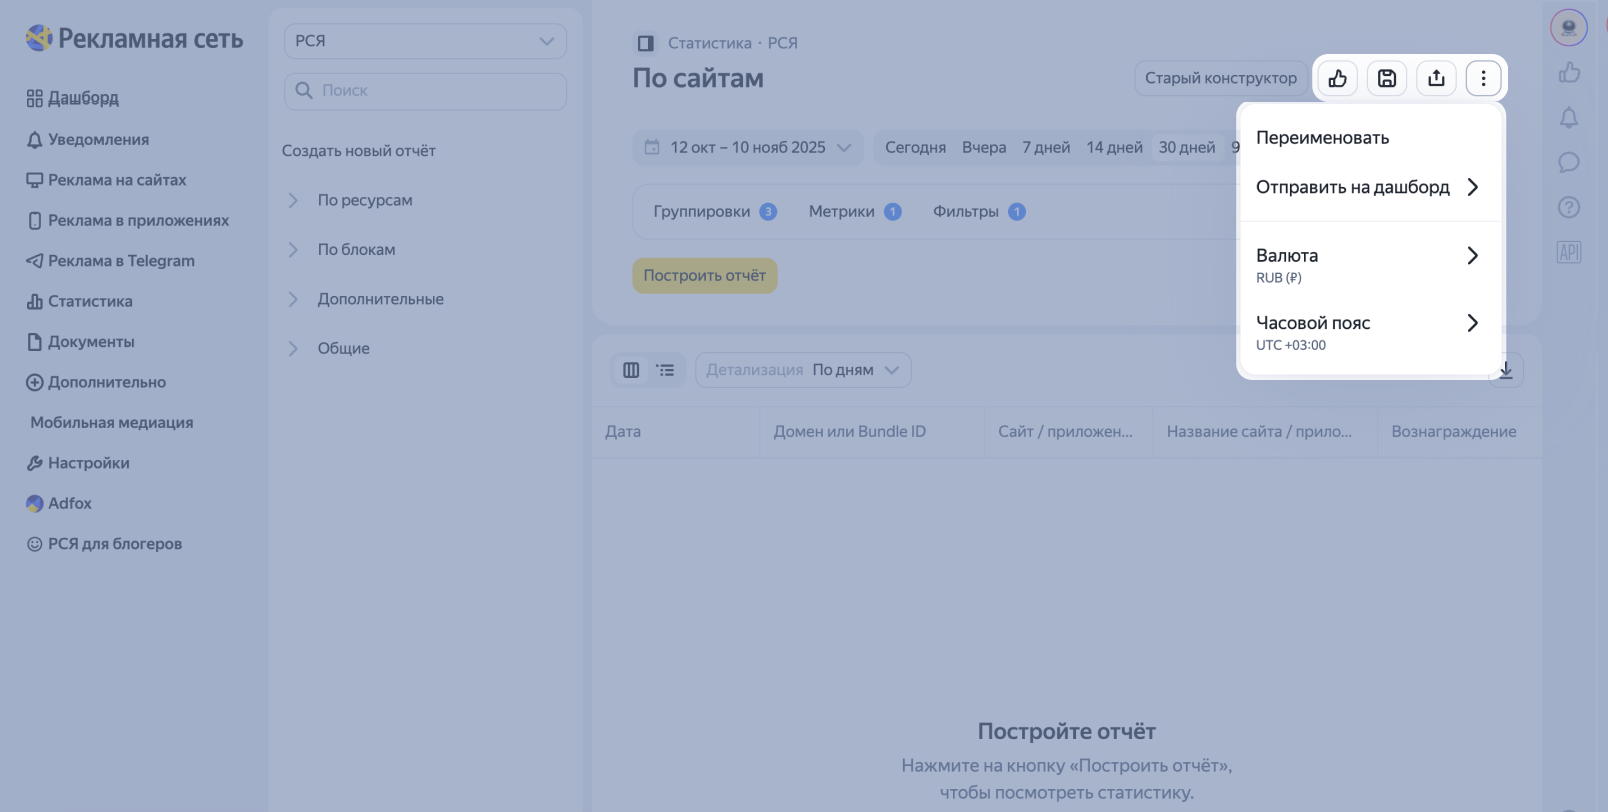1608x812 pixels.
Task: Open Дашборд in left menu
Action: pyautogui.click(x=73, y=98)
